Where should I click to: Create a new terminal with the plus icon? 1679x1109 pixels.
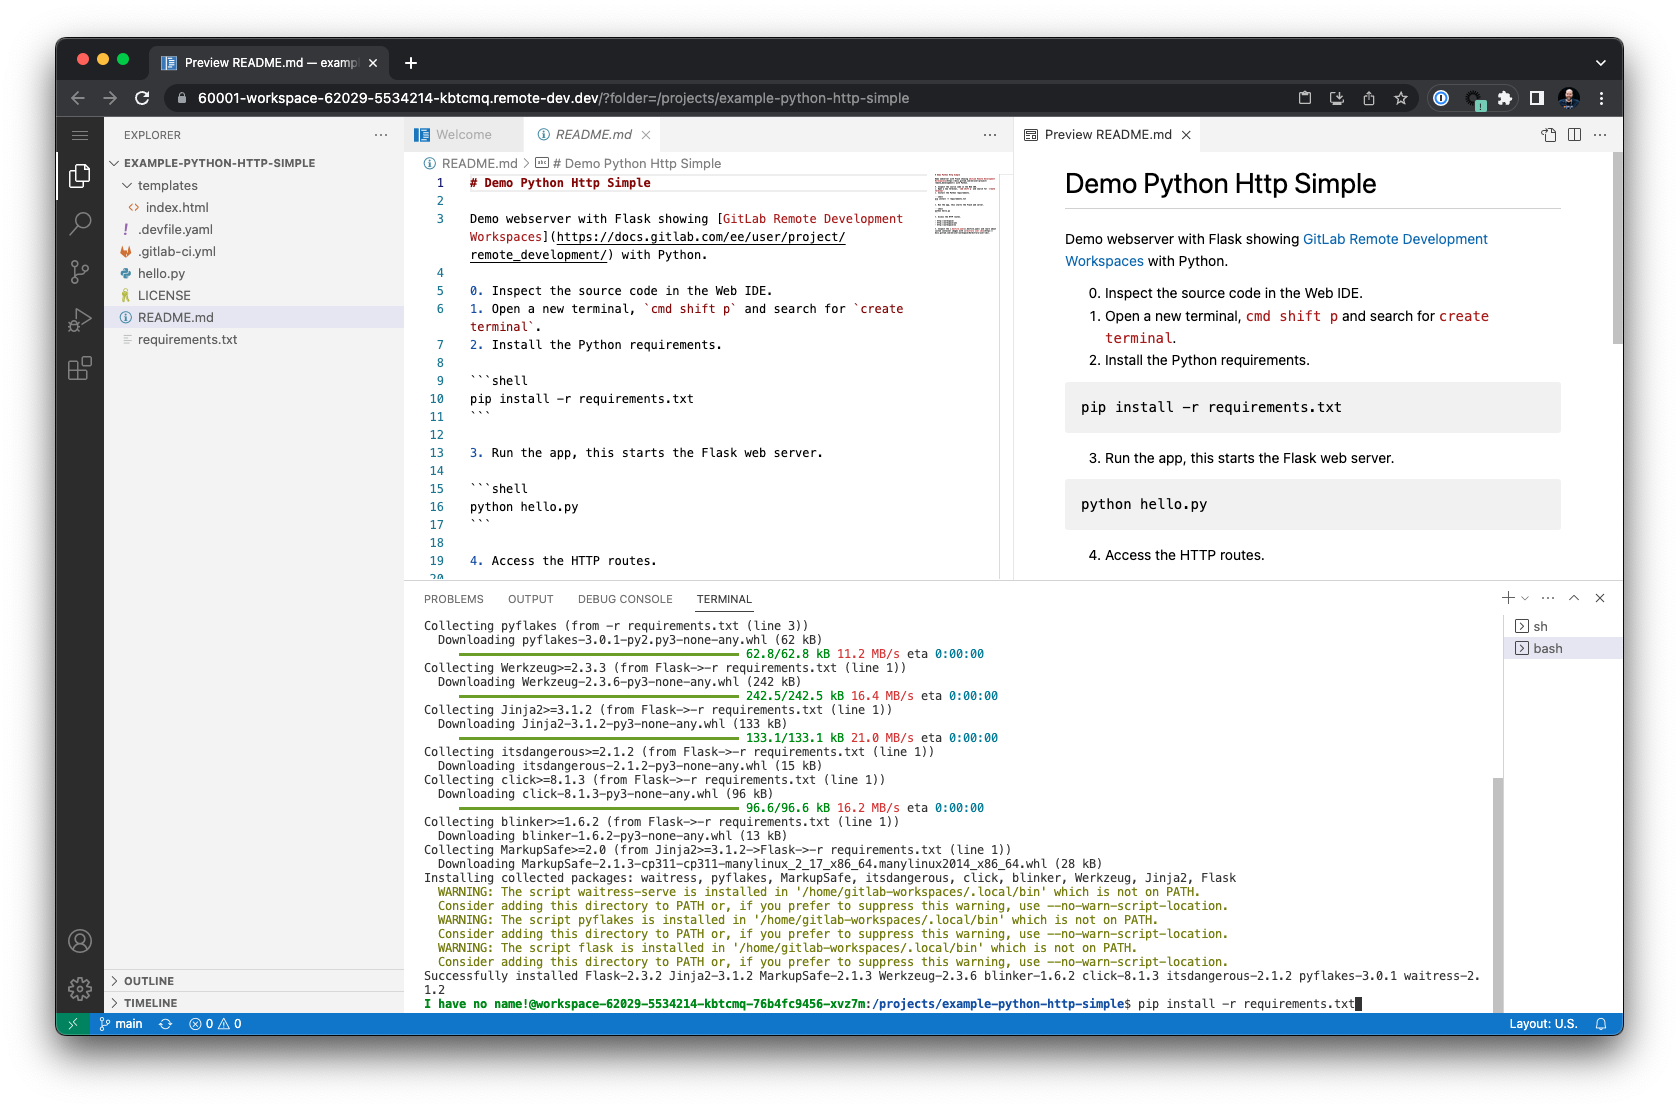click(x=1507, y=598)
